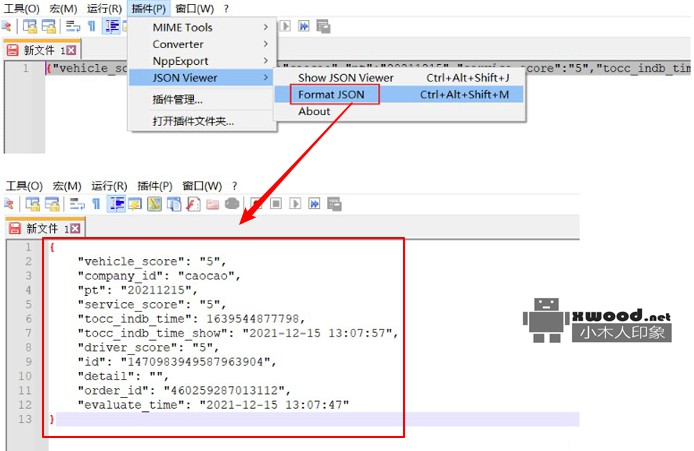Close the 新文件 1 tab in upper window
Screen dimensions: 694x451
point(71,50)
